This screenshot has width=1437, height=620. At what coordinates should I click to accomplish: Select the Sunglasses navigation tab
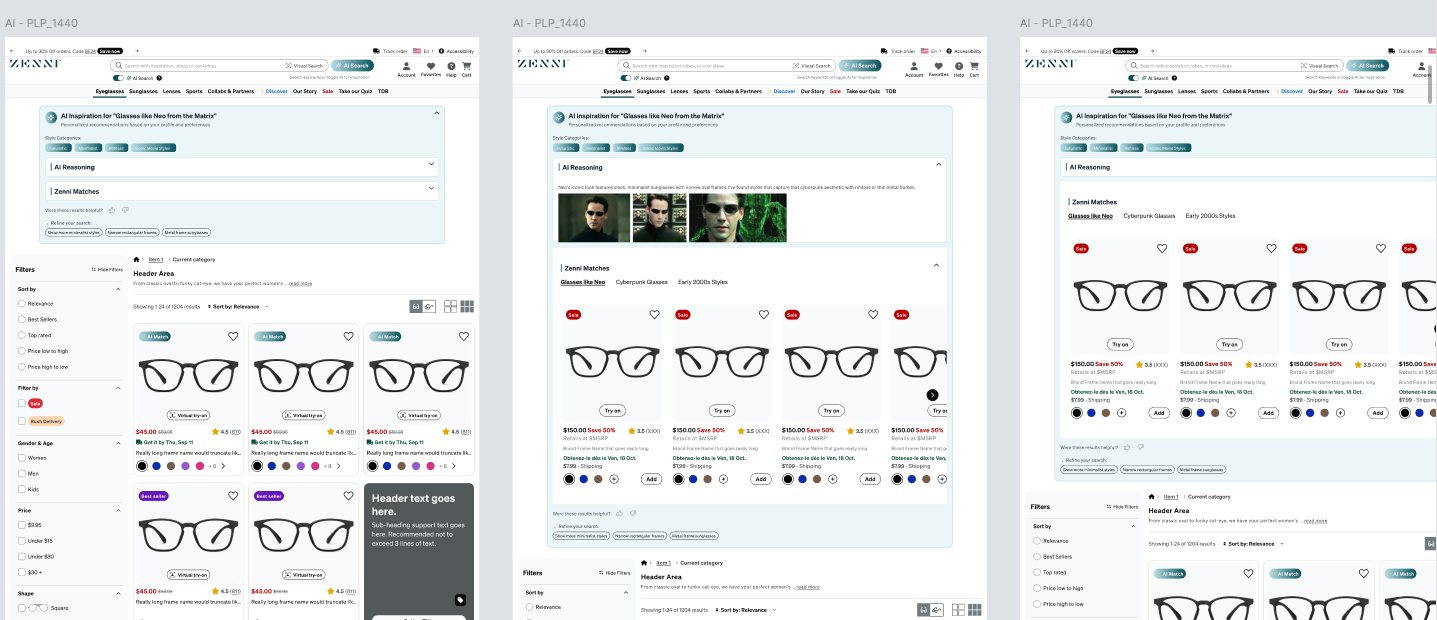pos(142,91)
